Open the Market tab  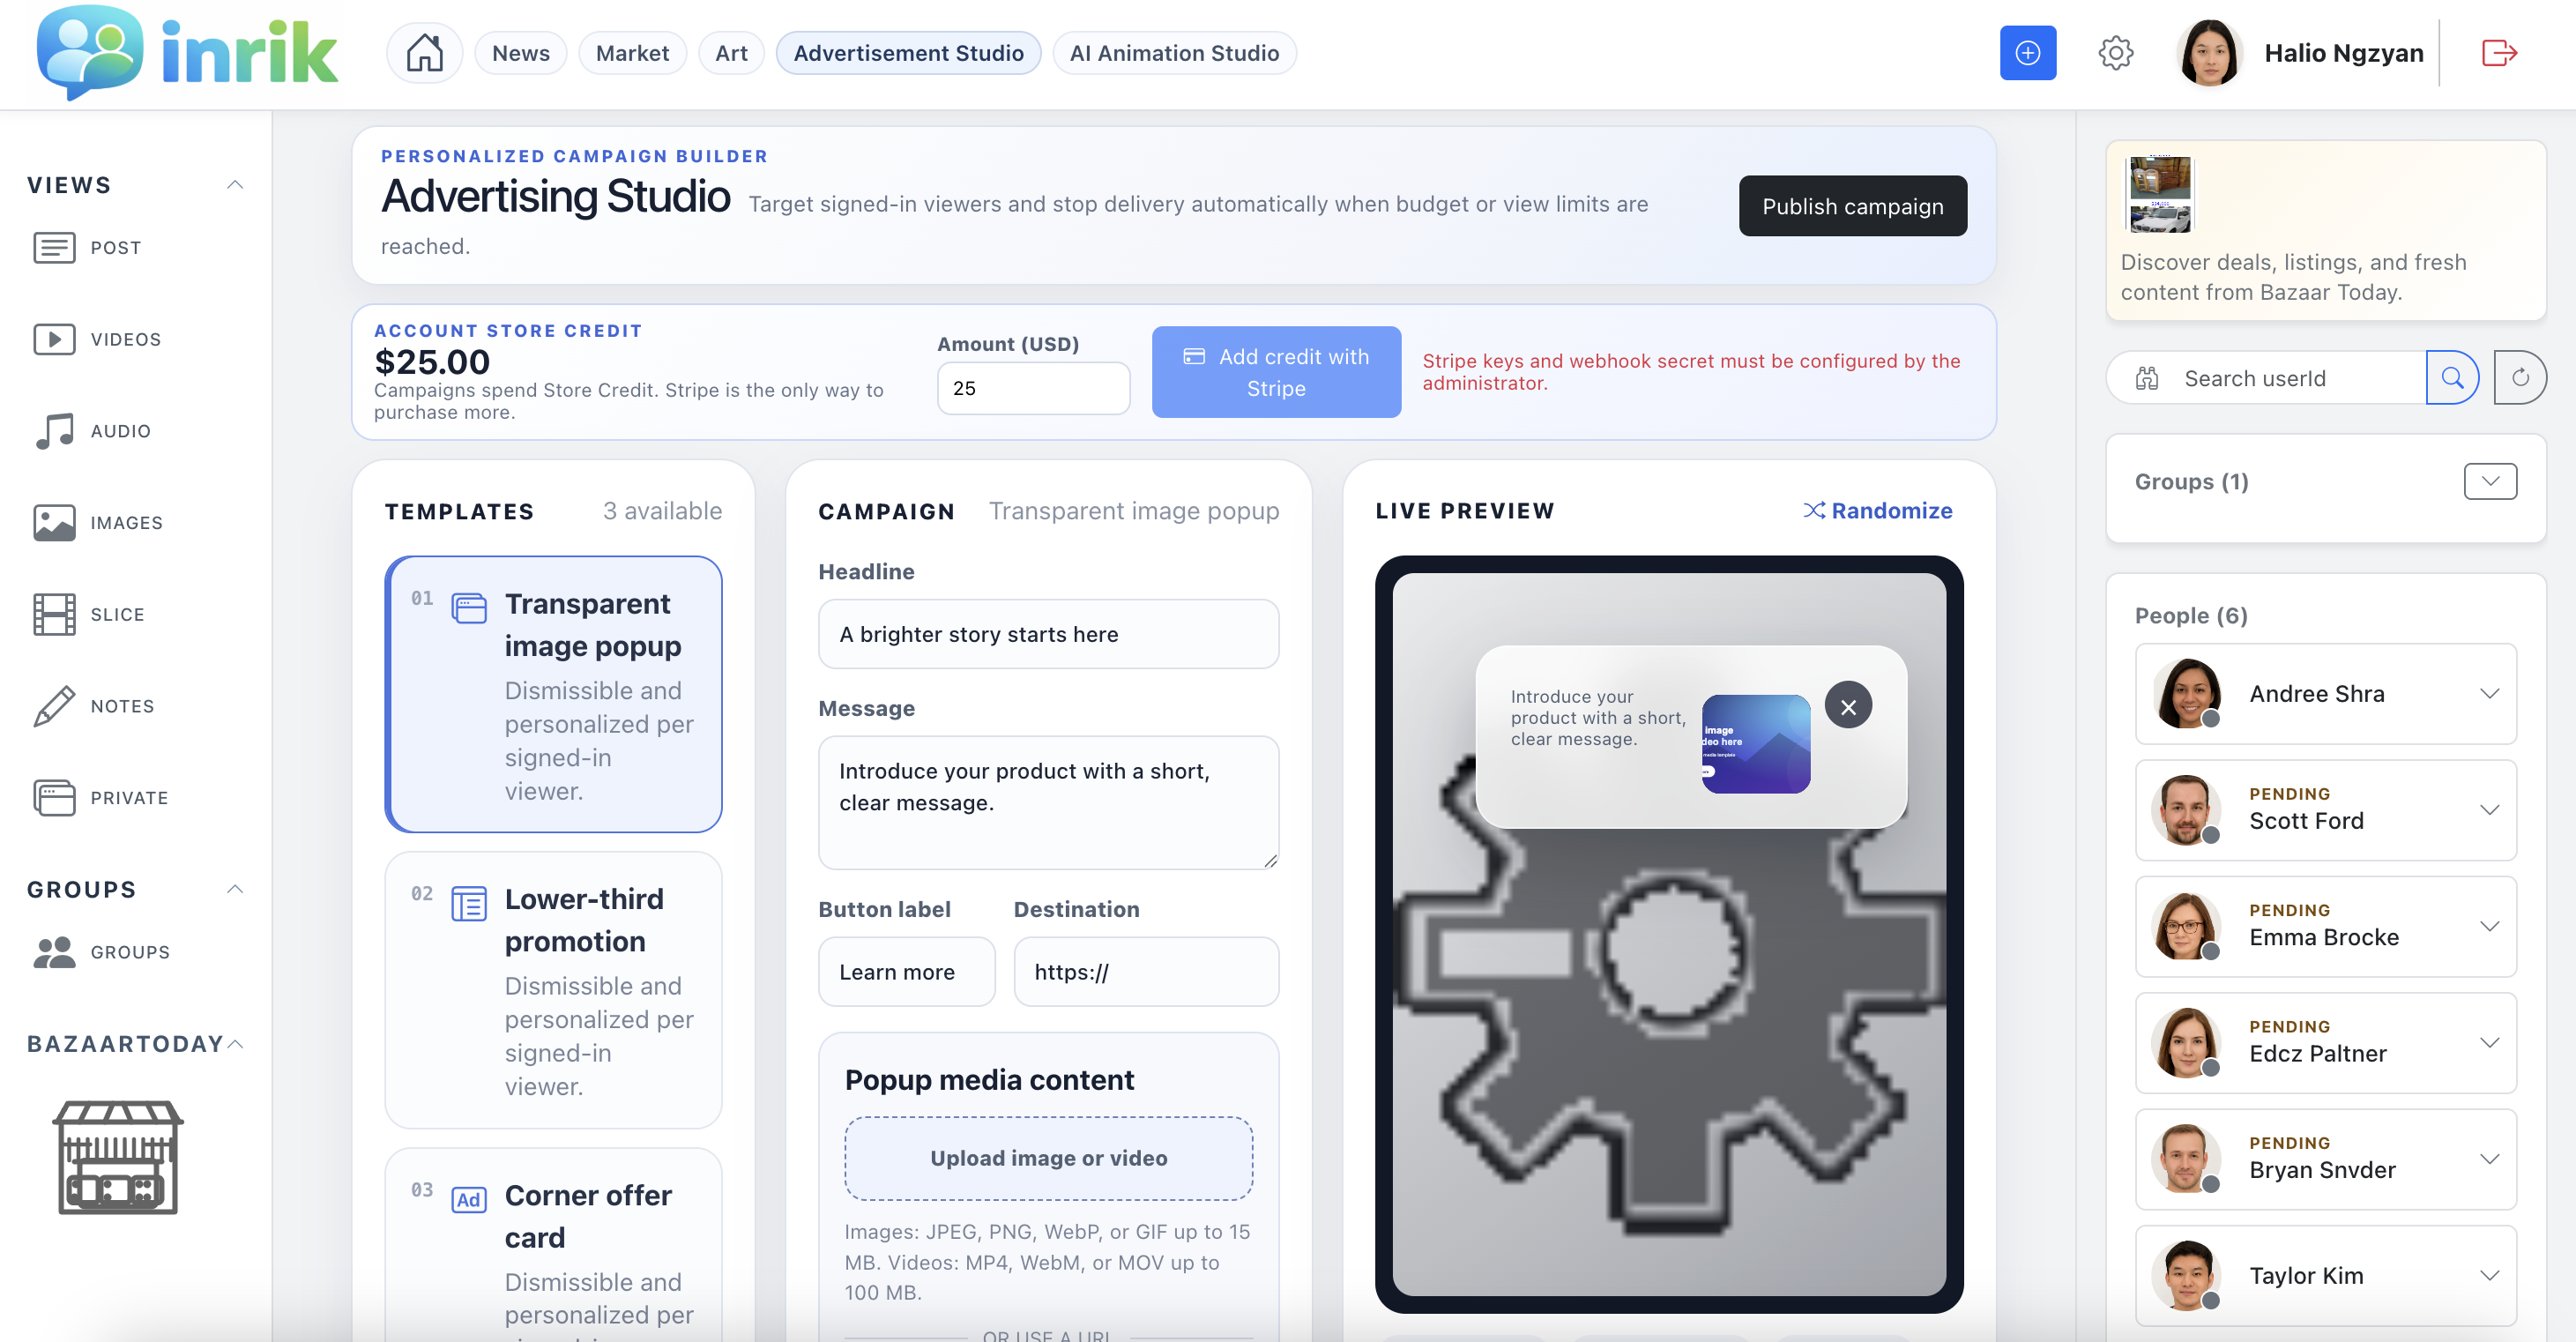pos(632,53)
